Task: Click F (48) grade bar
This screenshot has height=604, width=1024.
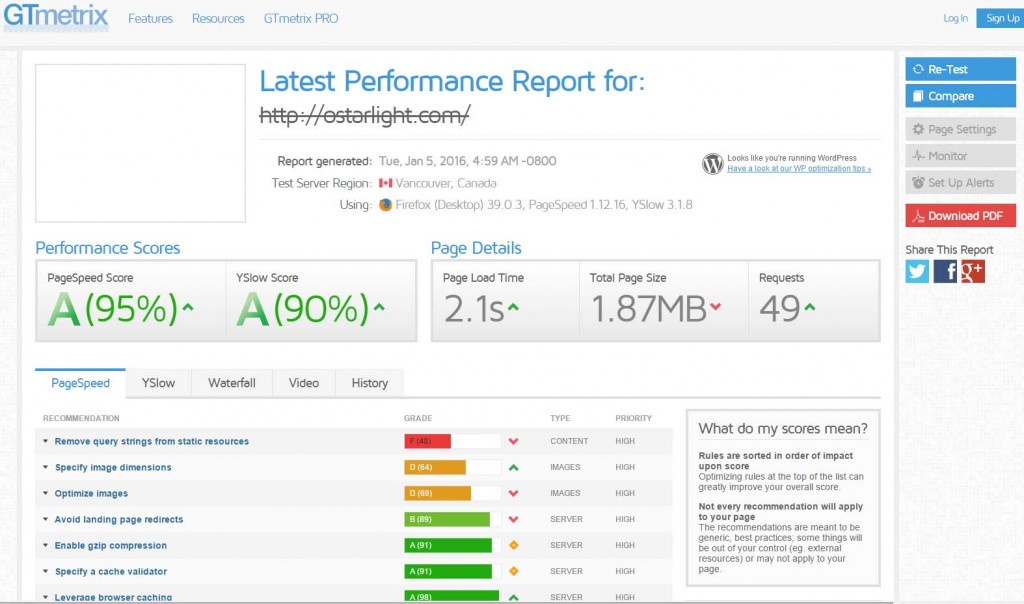Action: (x=427, y=441)
